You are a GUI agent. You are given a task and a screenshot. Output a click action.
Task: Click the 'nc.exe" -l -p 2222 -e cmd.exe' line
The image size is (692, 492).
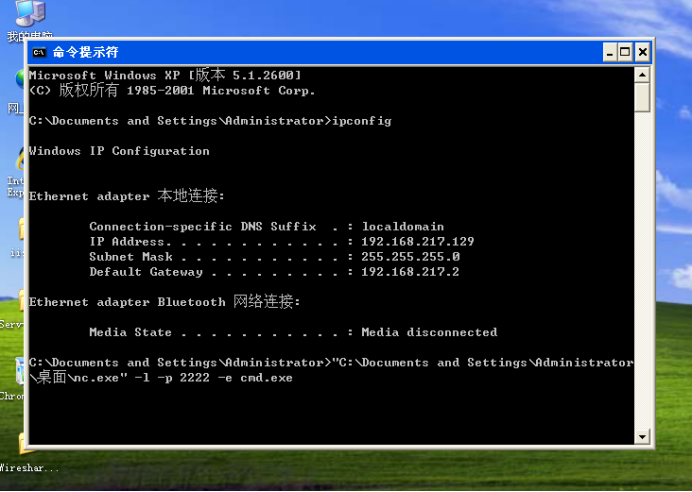coord(161,378)
